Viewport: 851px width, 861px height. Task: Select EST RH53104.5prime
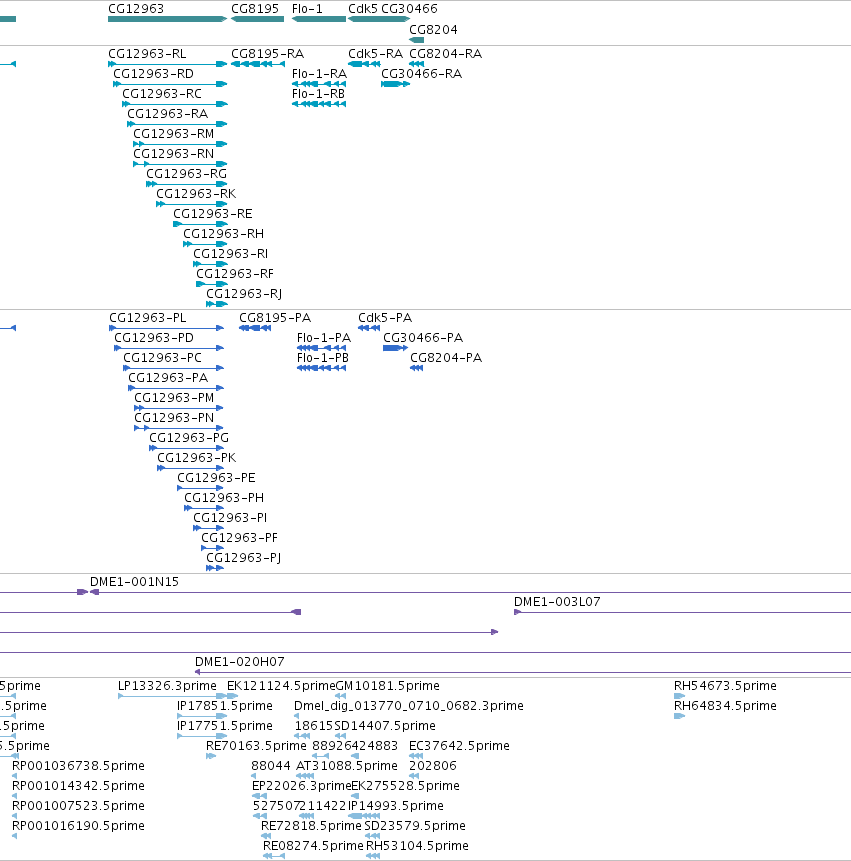[373, 856]
